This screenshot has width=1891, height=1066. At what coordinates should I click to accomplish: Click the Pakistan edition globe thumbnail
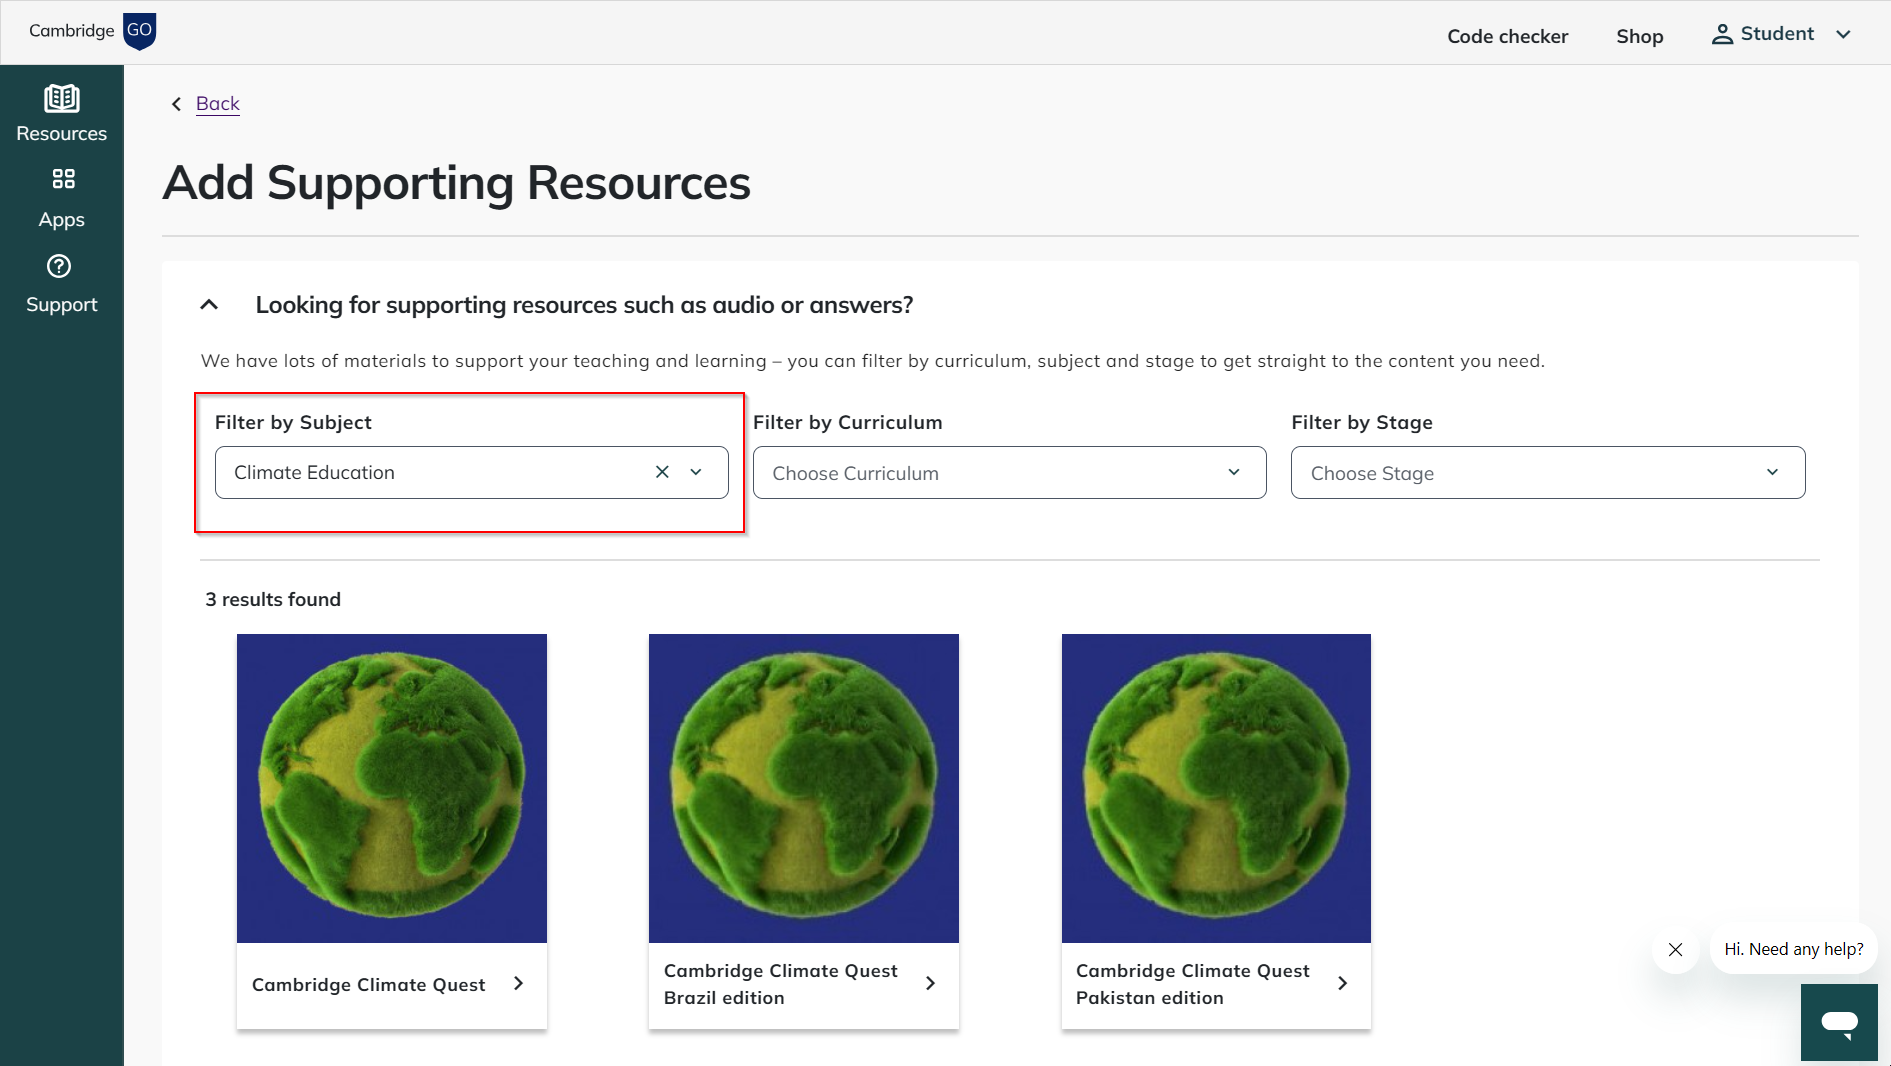pyautogui.click(x=1216, y=788)
